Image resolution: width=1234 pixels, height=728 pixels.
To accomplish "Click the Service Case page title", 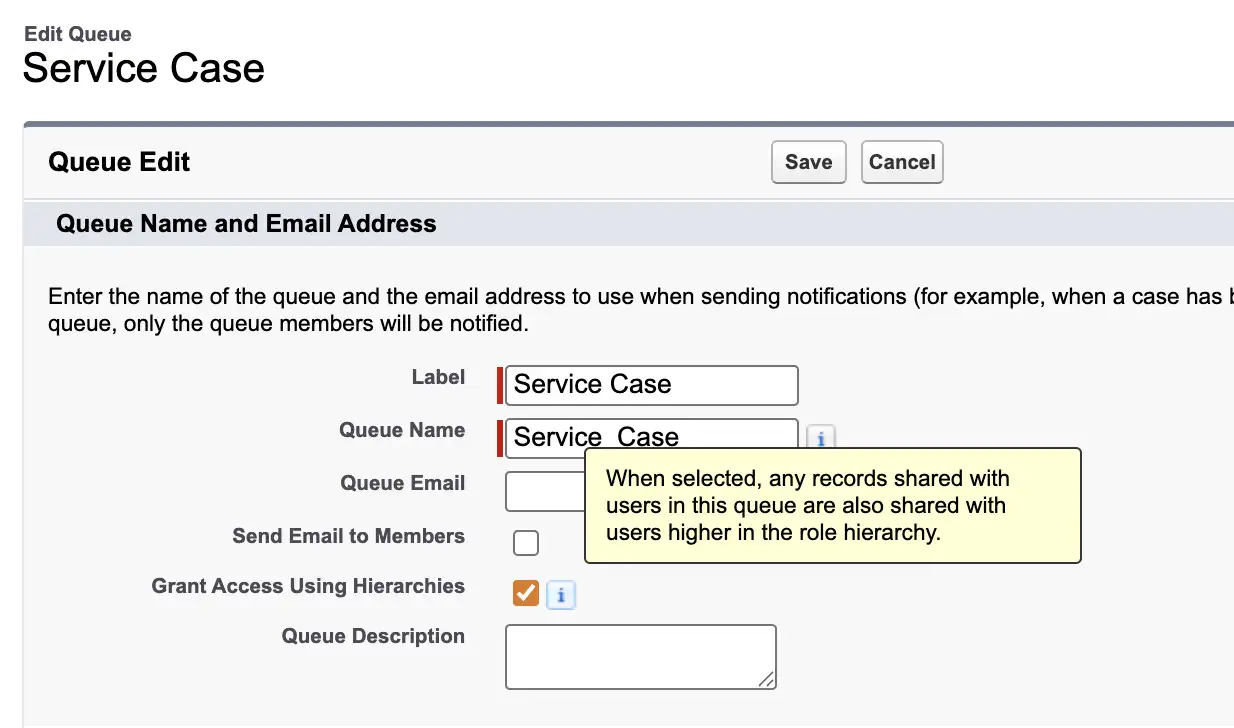I will tap(144, 68).
